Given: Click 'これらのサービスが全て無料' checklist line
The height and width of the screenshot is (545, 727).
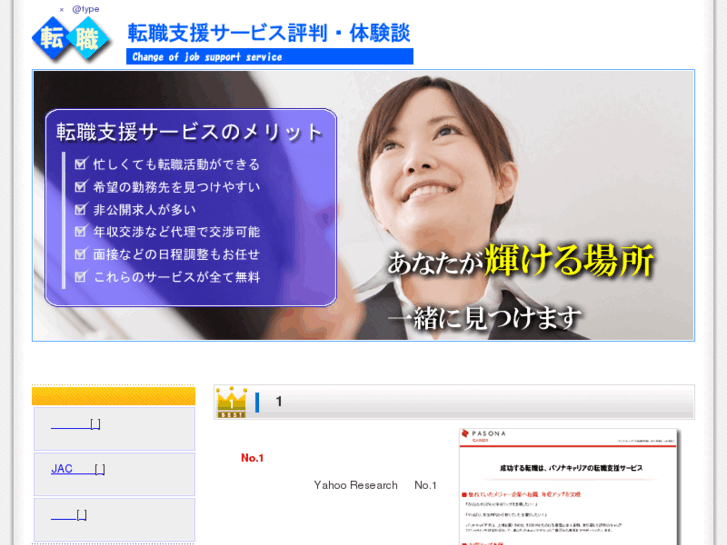Looking at the screenshot, I should 176,277.
